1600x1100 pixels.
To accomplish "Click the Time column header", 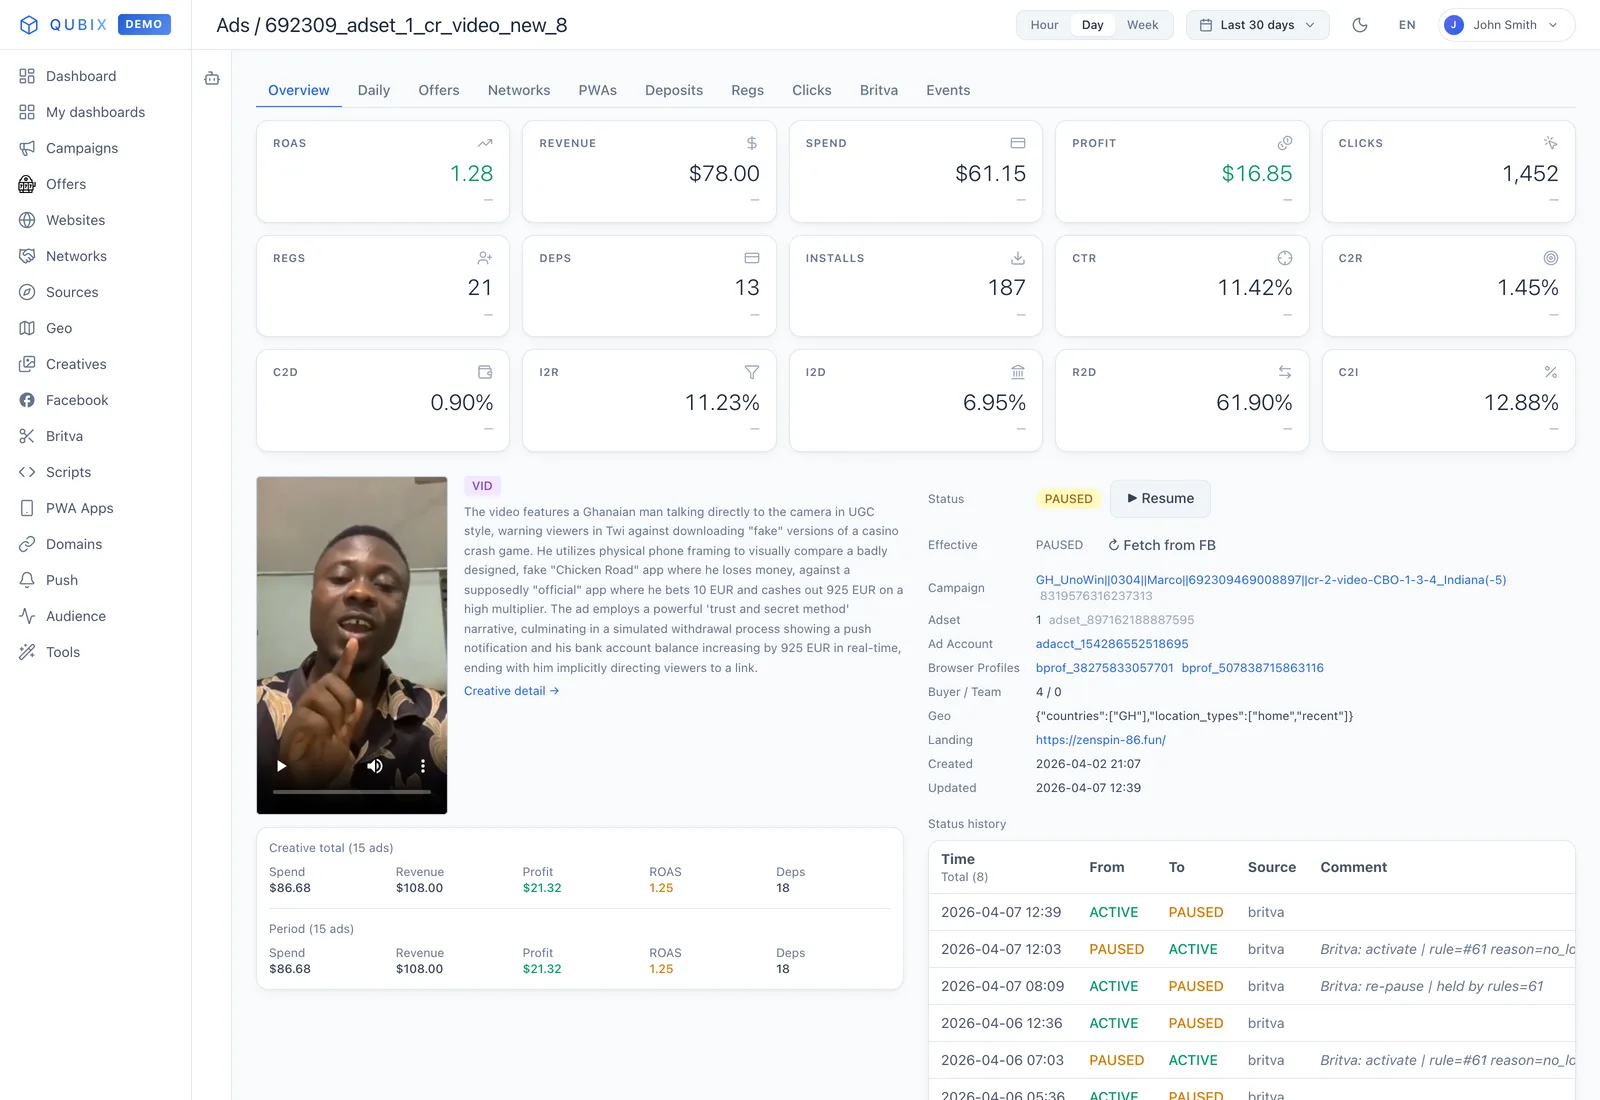I will (958, 859).
